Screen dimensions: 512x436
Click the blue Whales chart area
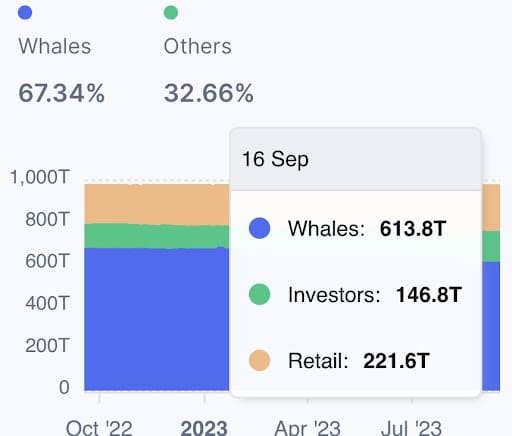(157, 318)
